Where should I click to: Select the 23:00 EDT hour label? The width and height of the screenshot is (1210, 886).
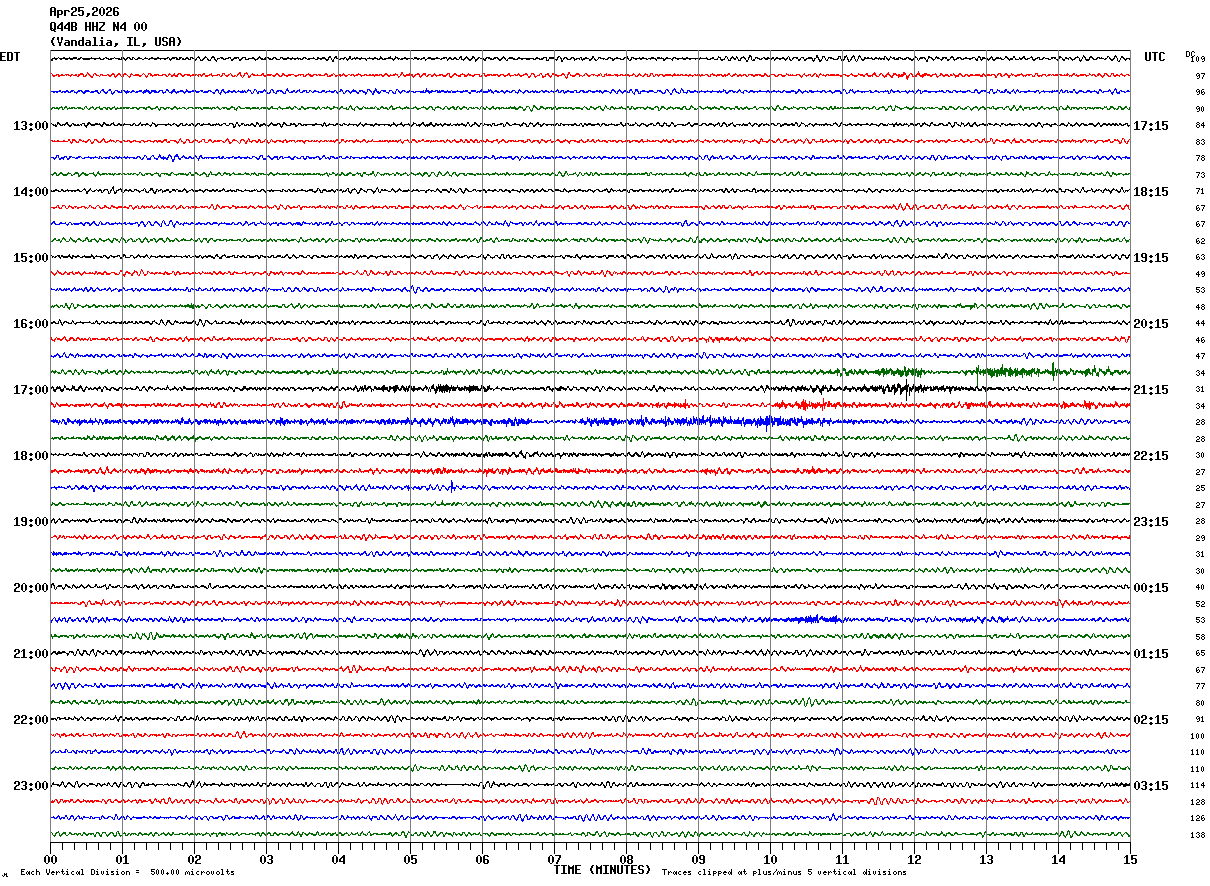pyautogui.click(x=30, y=786)
